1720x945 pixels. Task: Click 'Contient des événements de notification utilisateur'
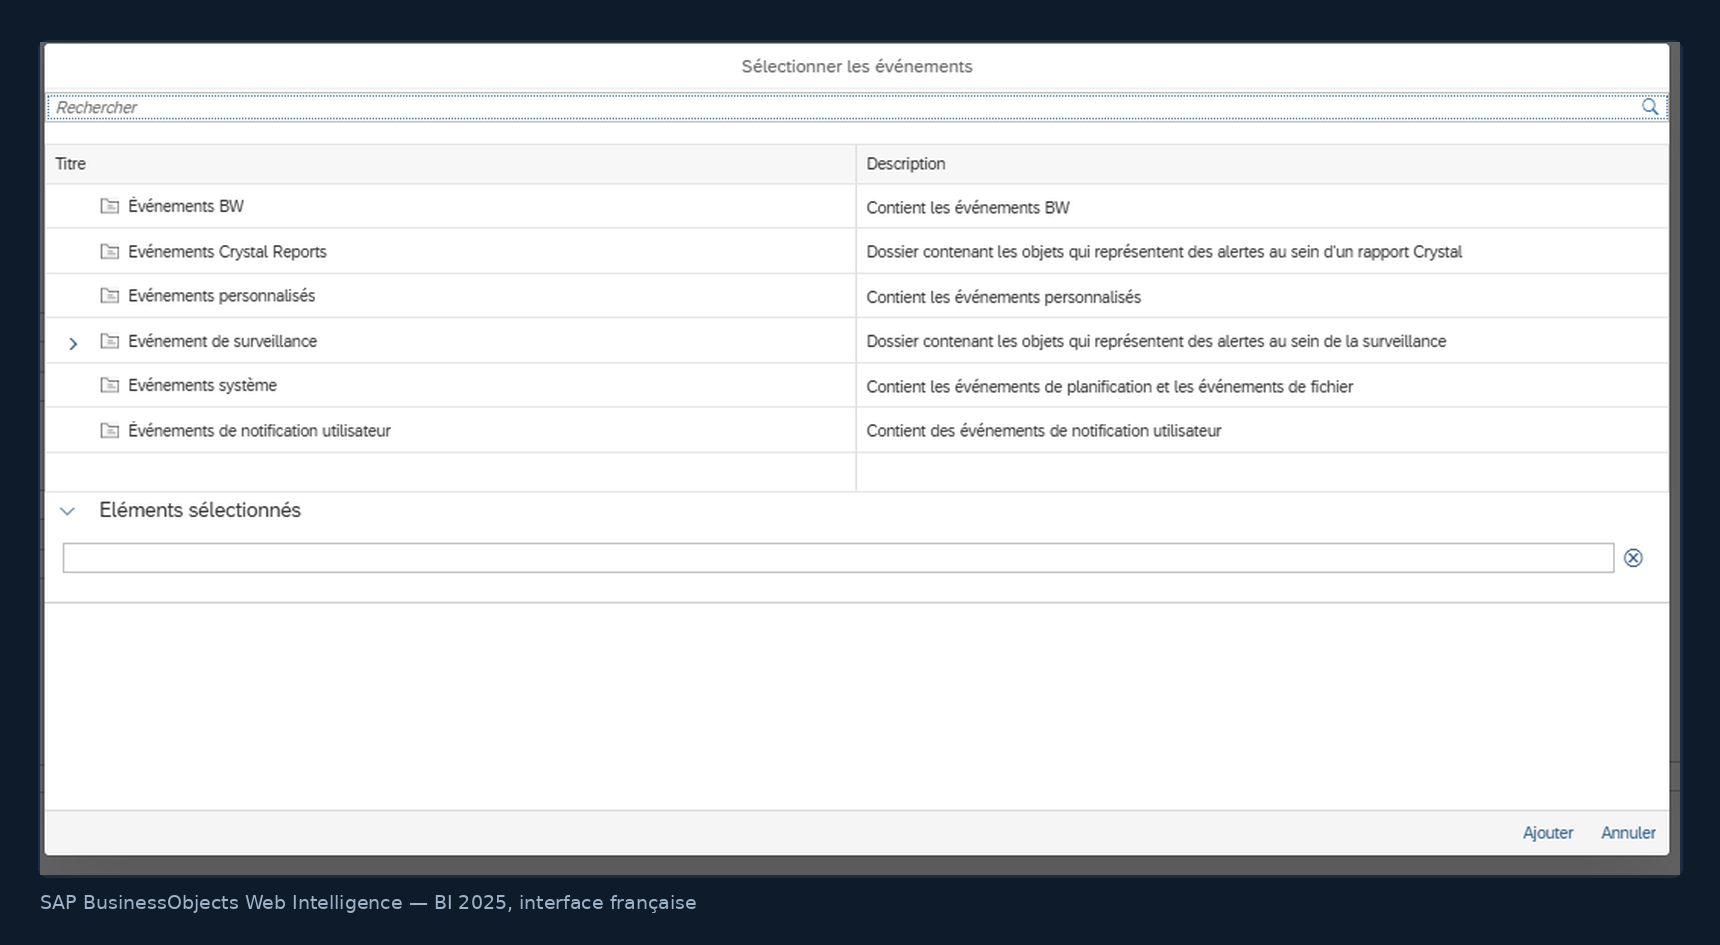click(1043, 431)
